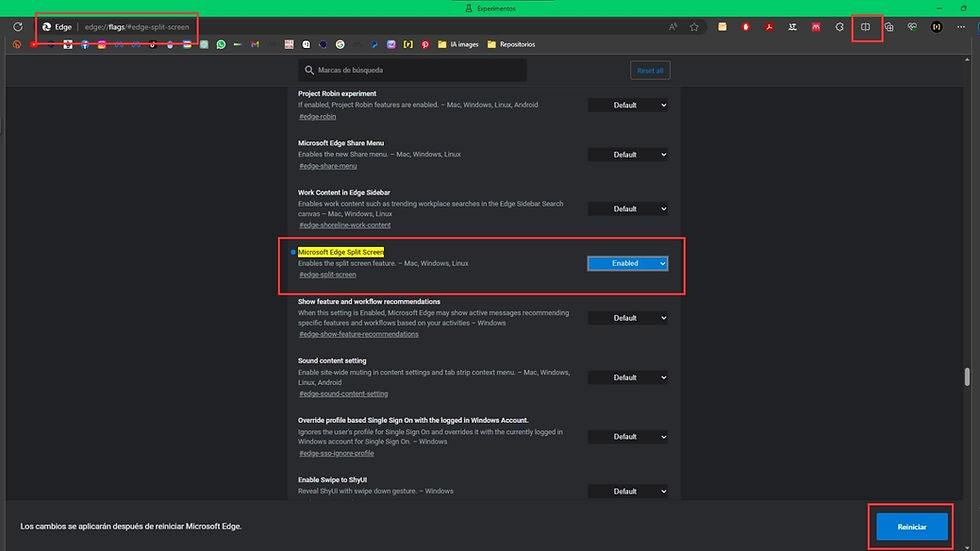
Task: Open the Split Screen Enabled dropdown
Action: tap(628, 263)
